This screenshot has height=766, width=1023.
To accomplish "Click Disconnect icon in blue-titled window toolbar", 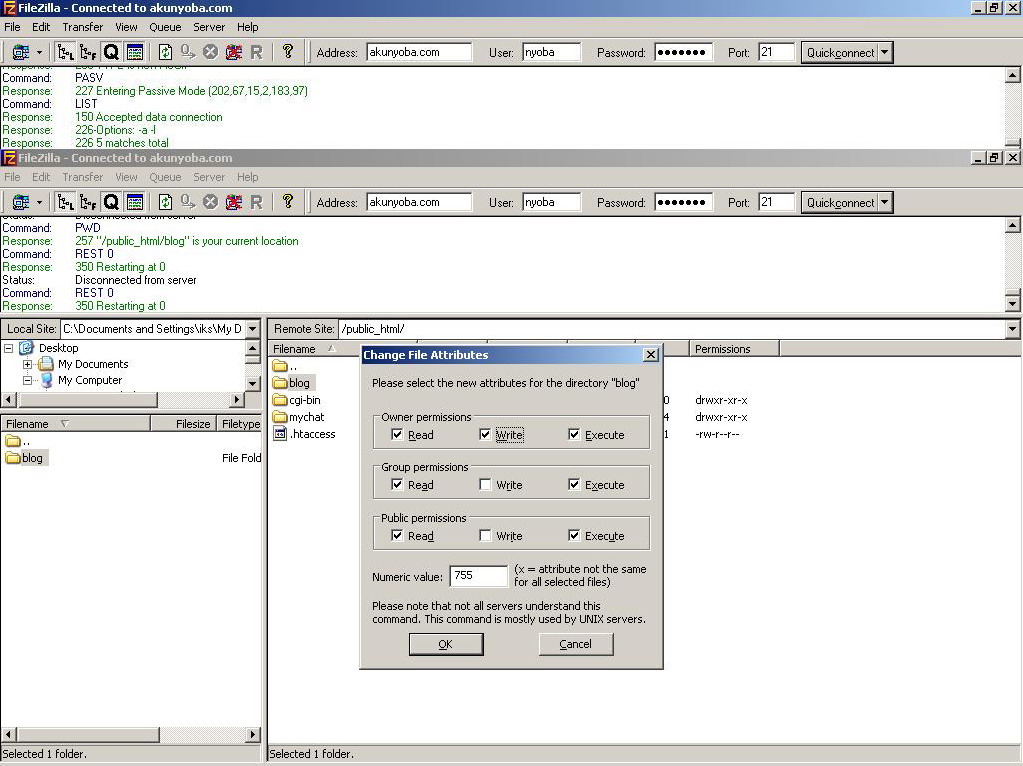I will pos(234,52).
